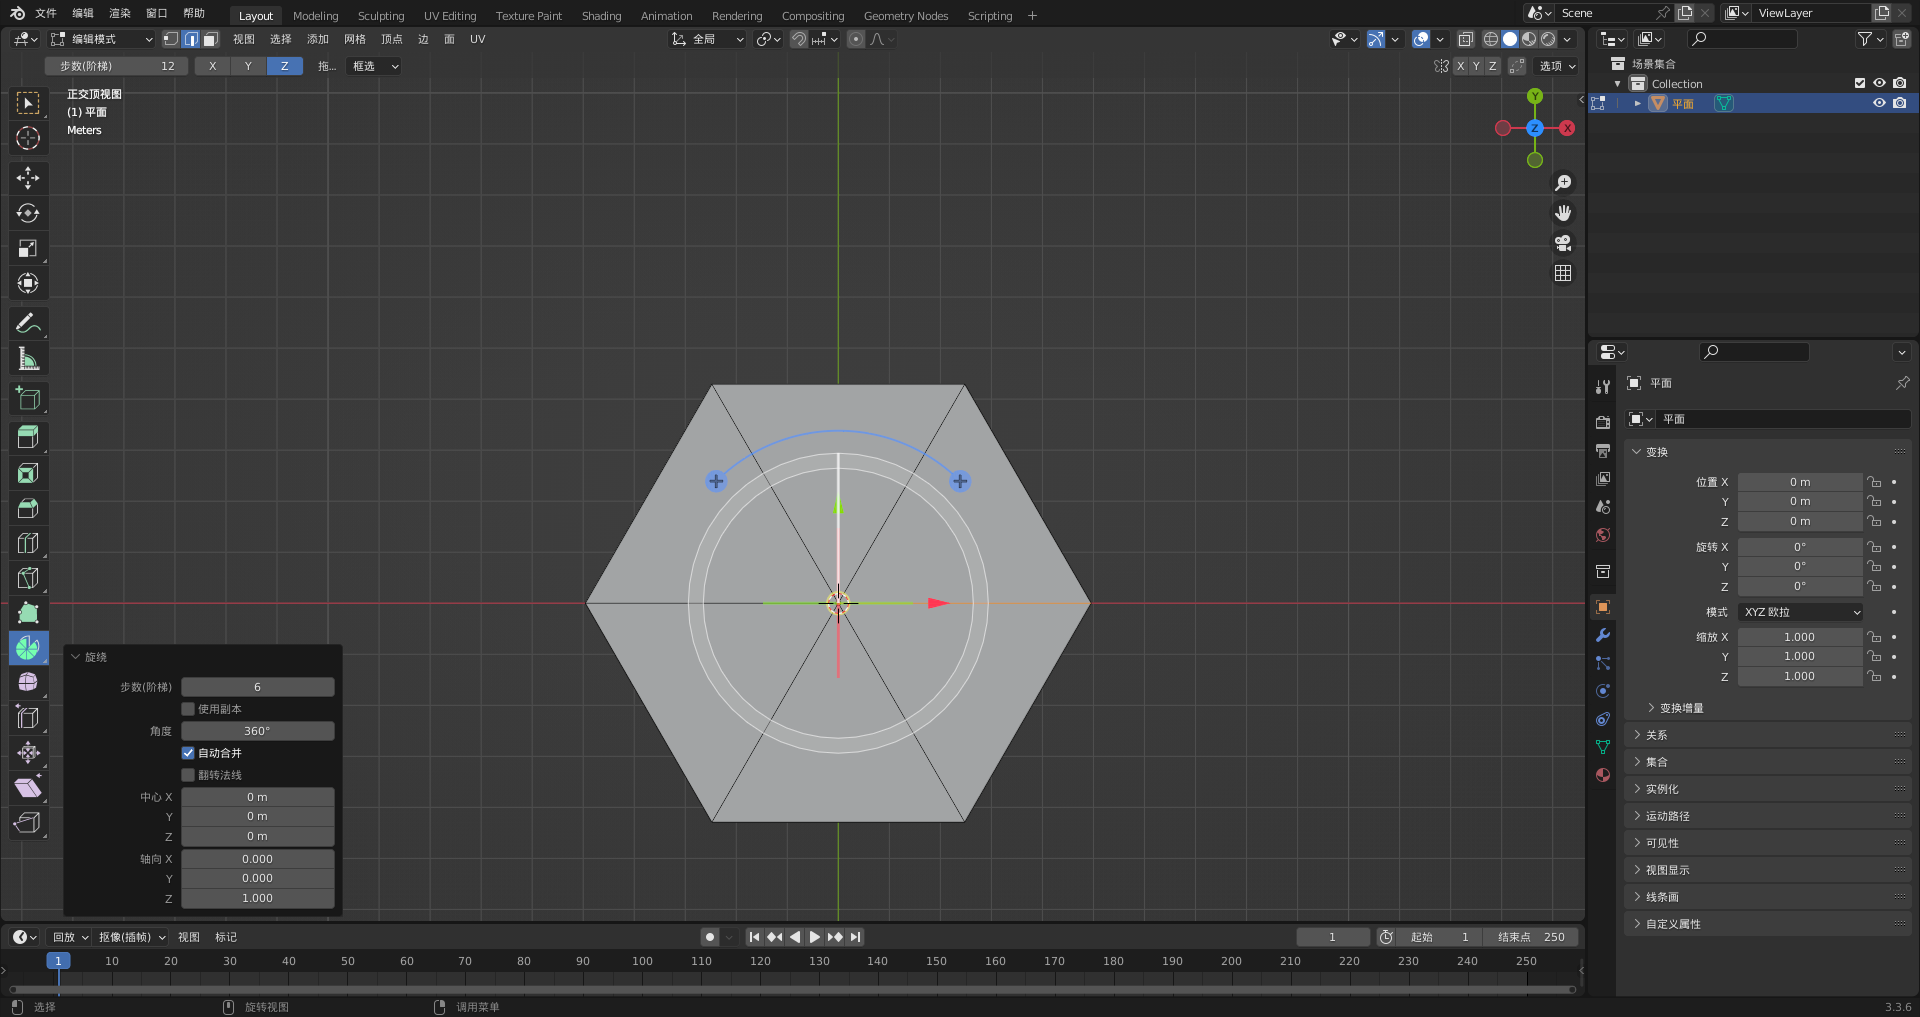Toggle X-ray display in viewport header
This screenshot has width=1920, height=1017.
point(1465,39)
